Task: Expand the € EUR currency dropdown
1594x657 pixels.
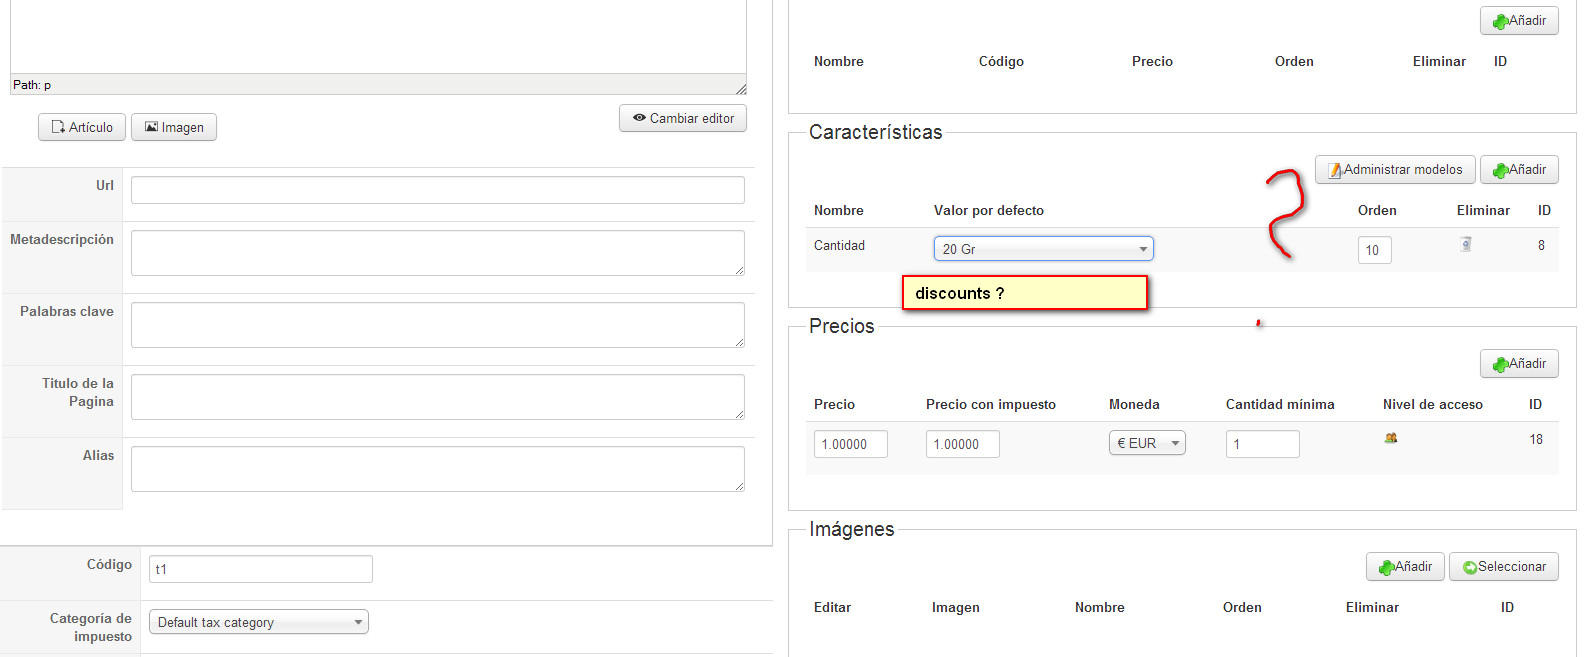Action: click(x=1146, y=443)
